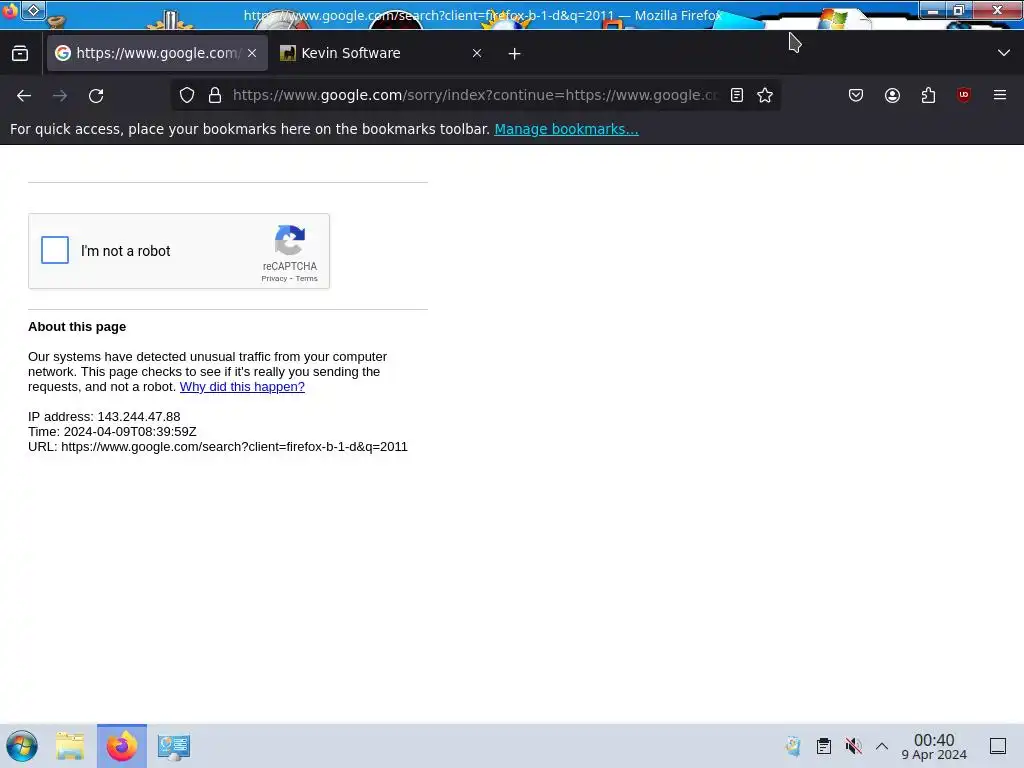Viewport: 1024px width, 768px height.
Task: Open the clipboard tray icon
Action: tap(824, 746)
